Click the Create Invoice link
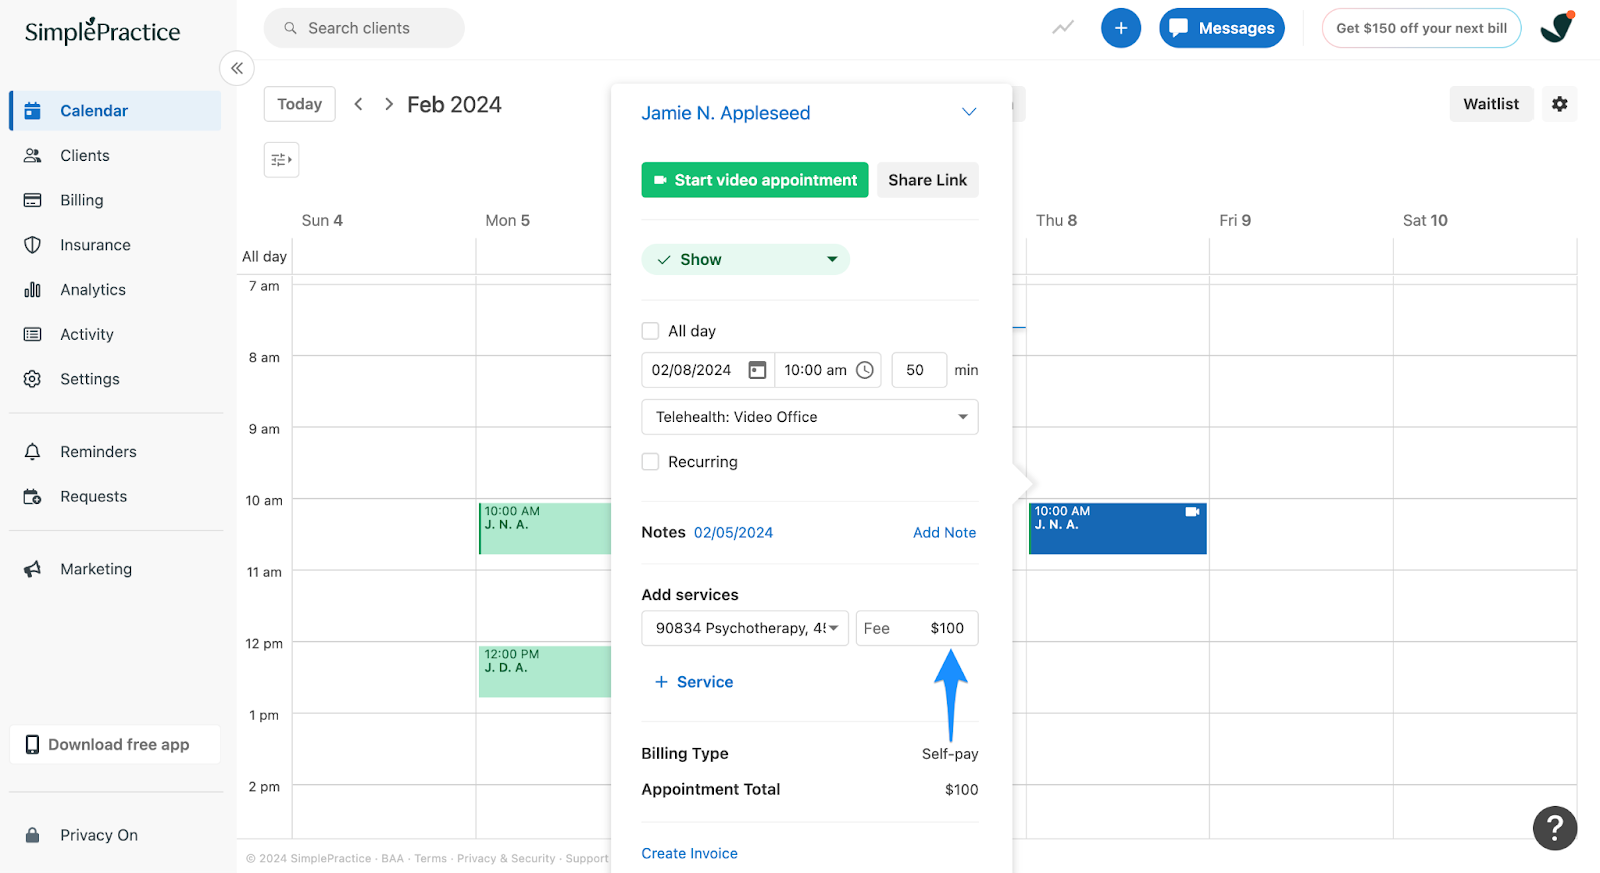The height and width of the screenshot is (873, 1600). [x=689, y=853]
